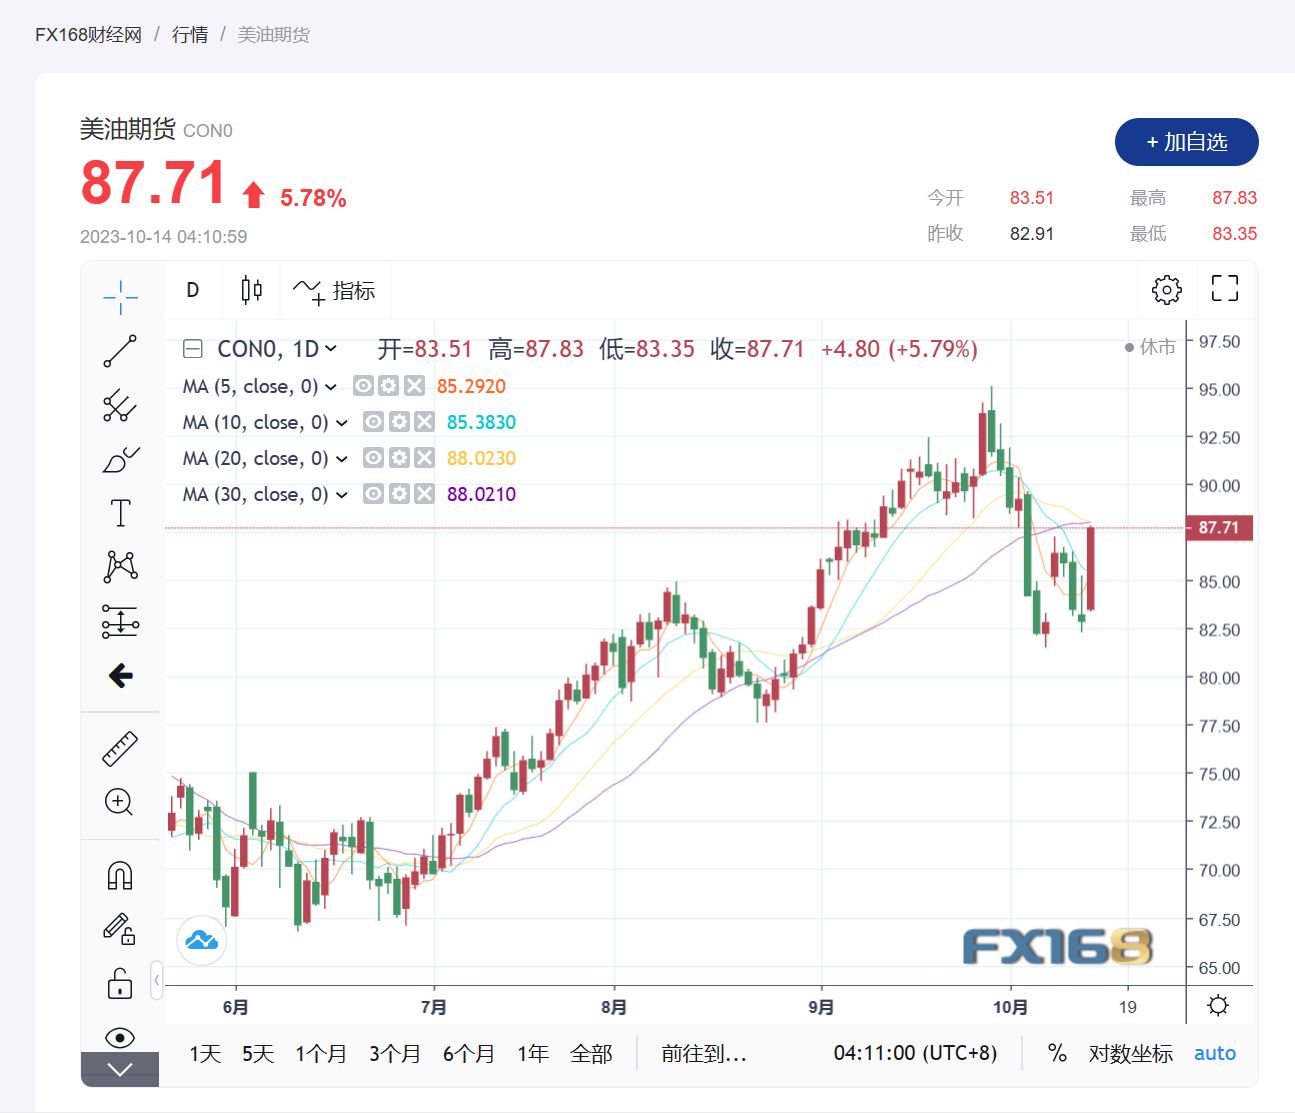Open settings for MA (20, close, 0)
The width and height of the screenshot is (1295, 1113).
pyautogui.click(x=399, y=458)
